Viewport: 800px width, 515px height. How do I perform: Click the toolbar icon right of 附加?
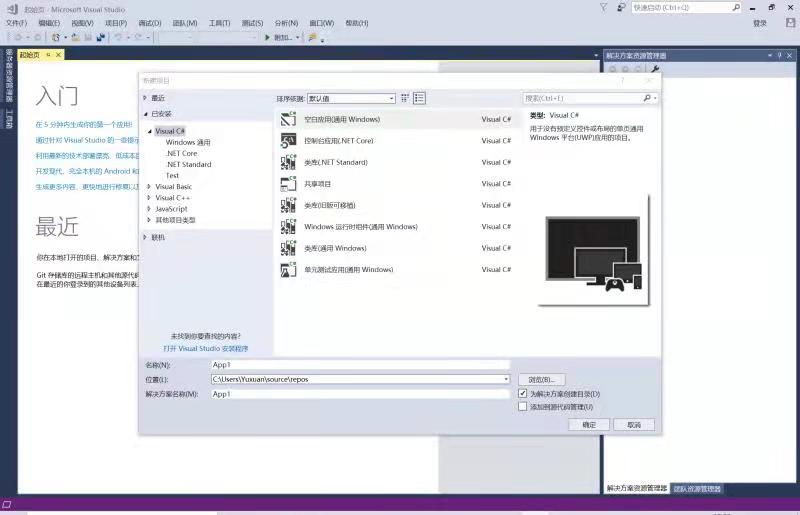(x=312, y=37)
